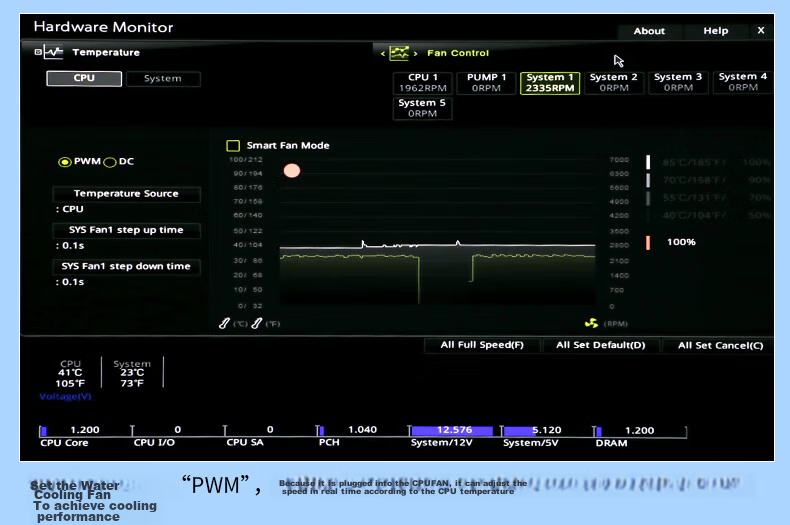The width and height of the screenshot is (790, 525).
Task: Click the System/12V voltage bar
Action: click(x=453, y=431)
